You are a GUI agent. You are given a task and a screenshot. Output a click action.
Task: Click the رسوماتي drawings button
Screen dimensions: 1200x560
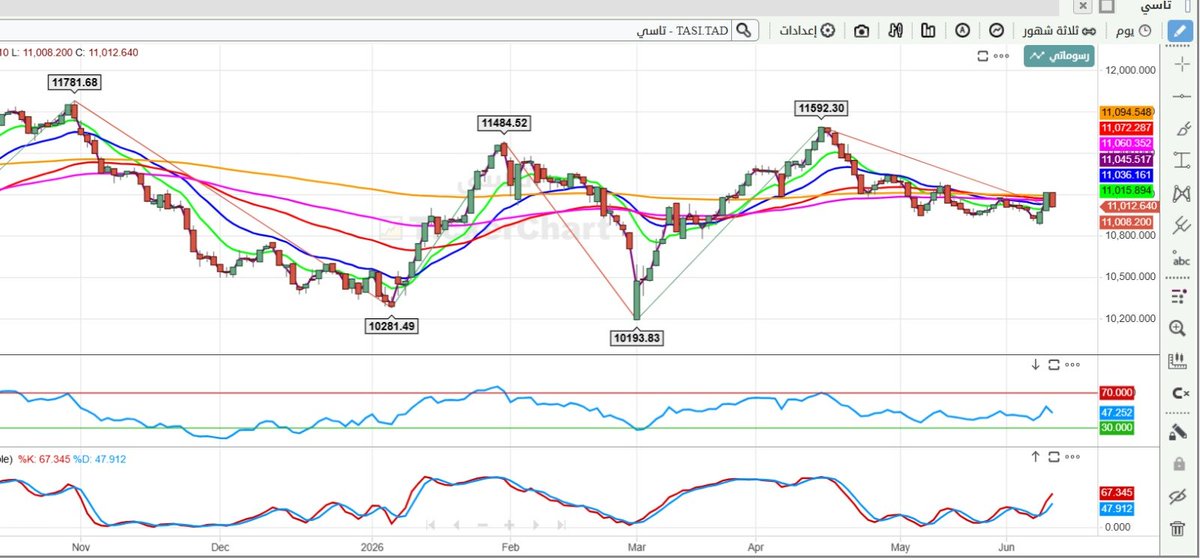(x=1059, y=57)
